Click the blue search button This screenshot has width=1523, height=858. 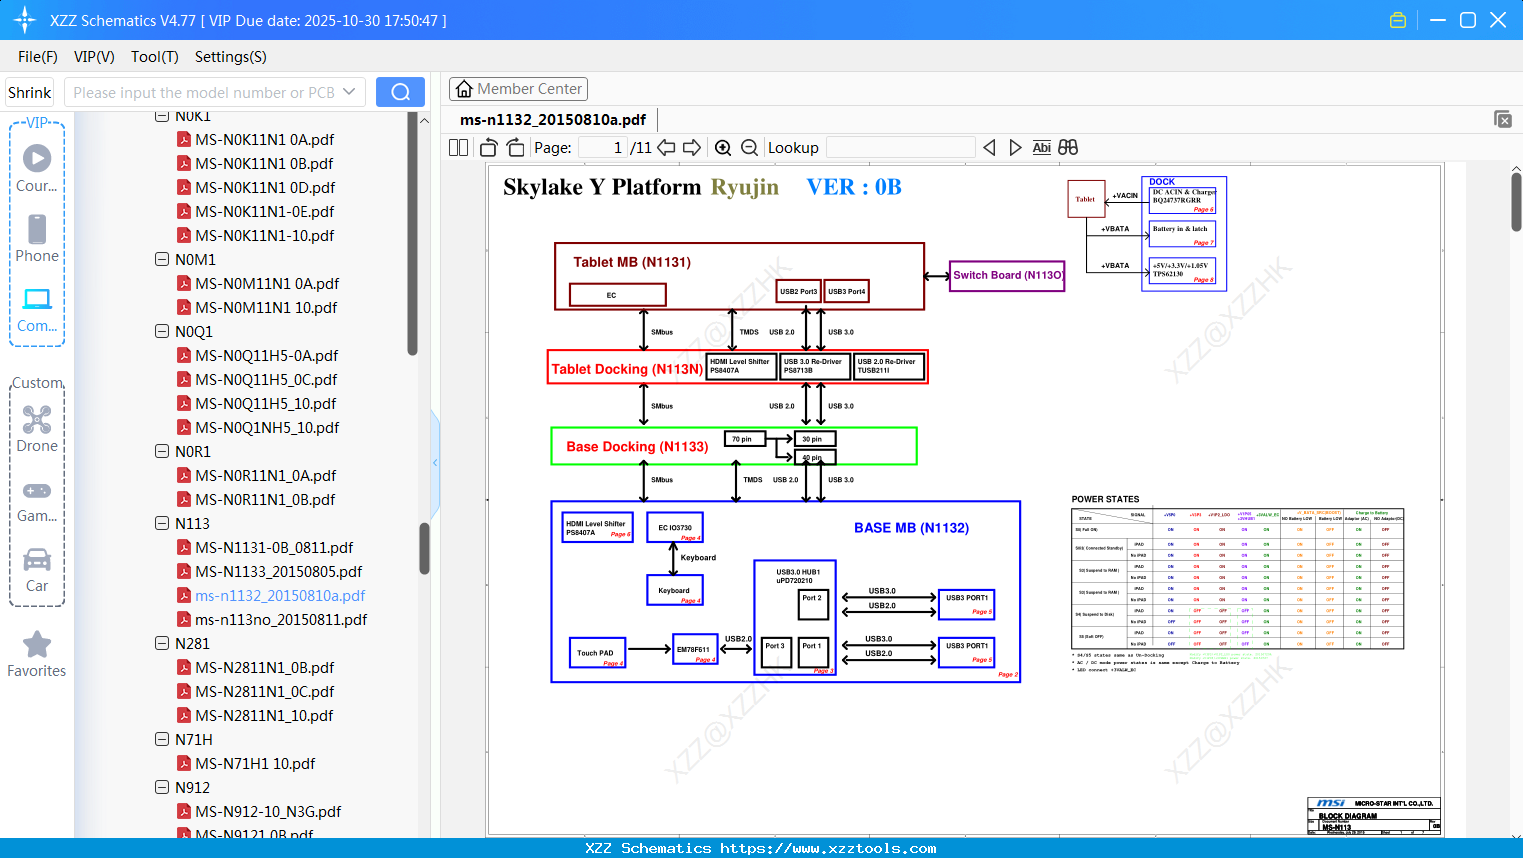point(400,92)
